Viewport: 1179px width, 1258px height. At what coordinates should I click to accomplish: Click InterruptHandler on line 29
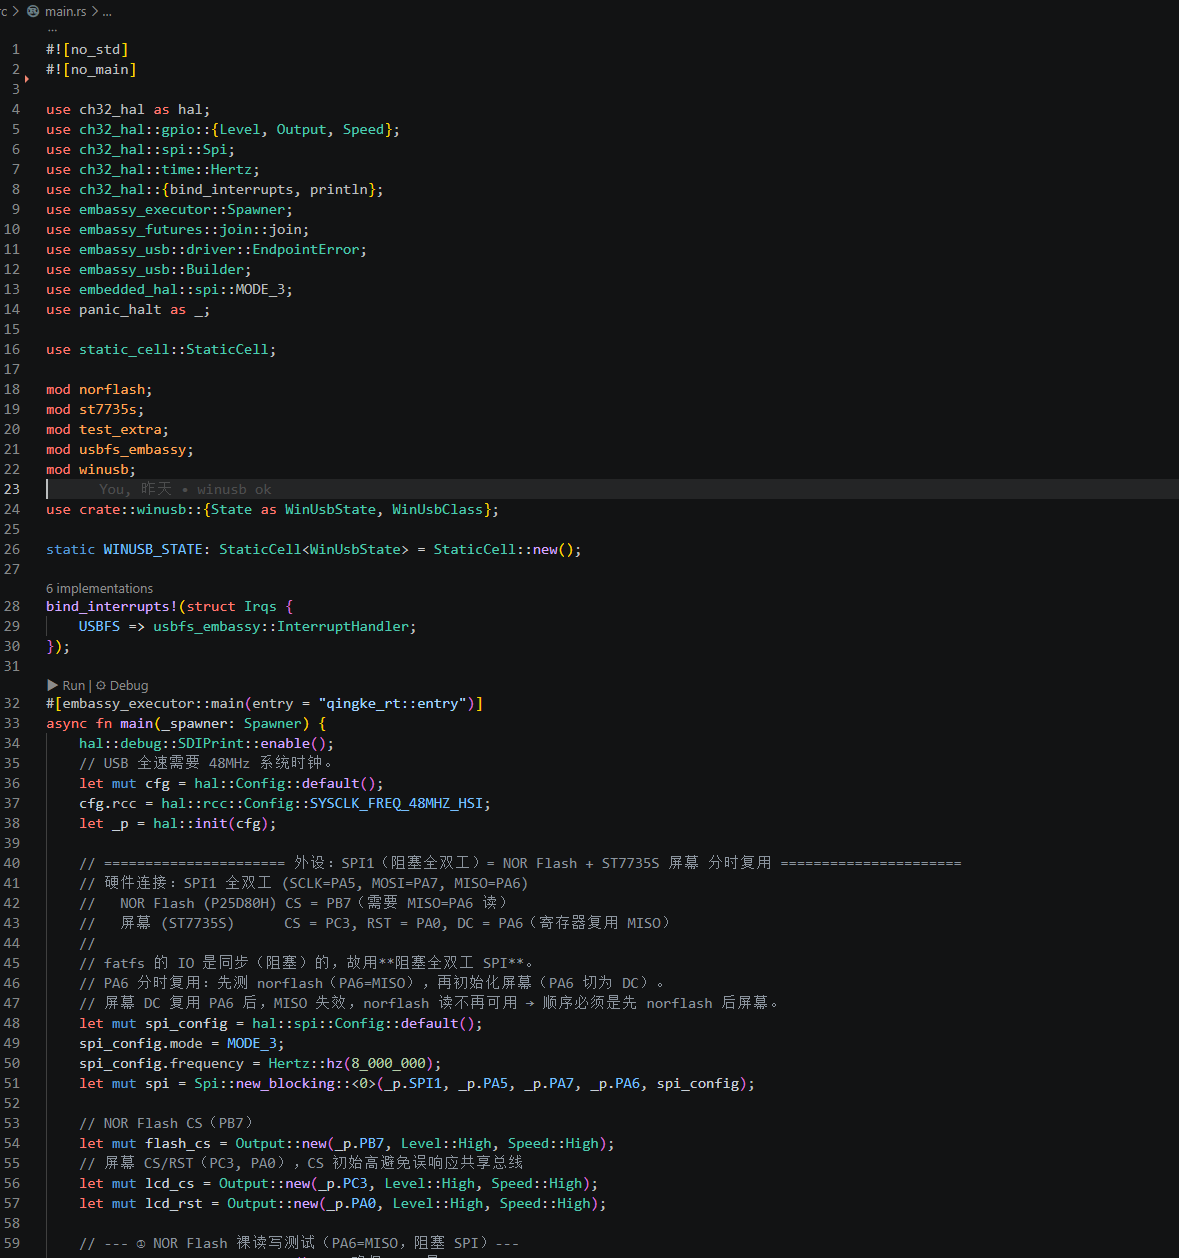pos(342,626)
